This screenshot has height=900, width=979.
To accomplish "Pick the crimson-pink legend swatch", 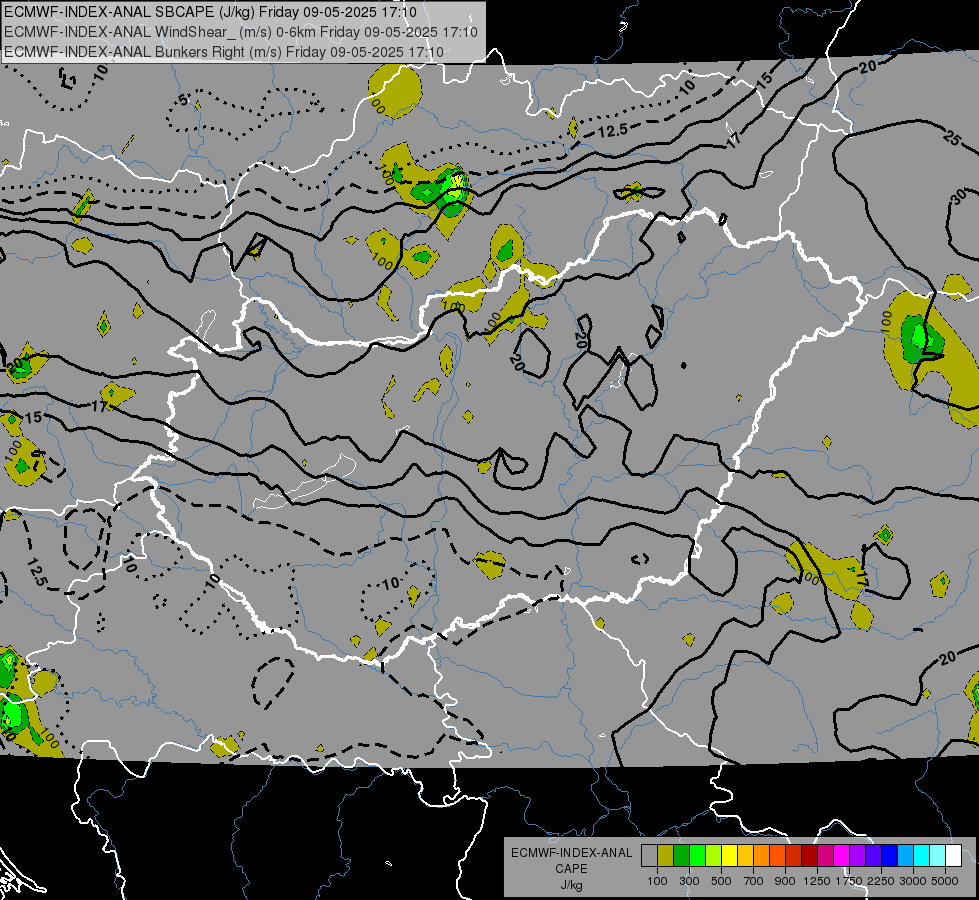I will 825,856.
